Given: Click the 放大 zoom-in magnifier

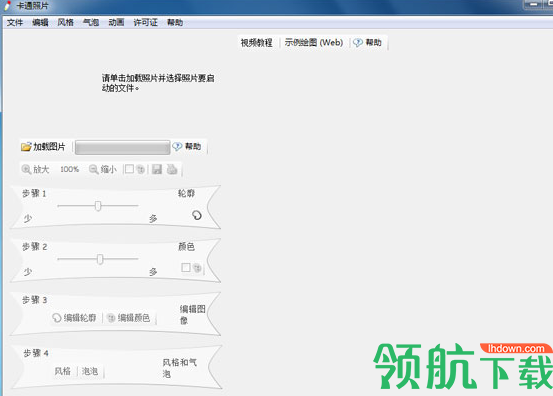Looking at the screenshot, I should 26,169.
